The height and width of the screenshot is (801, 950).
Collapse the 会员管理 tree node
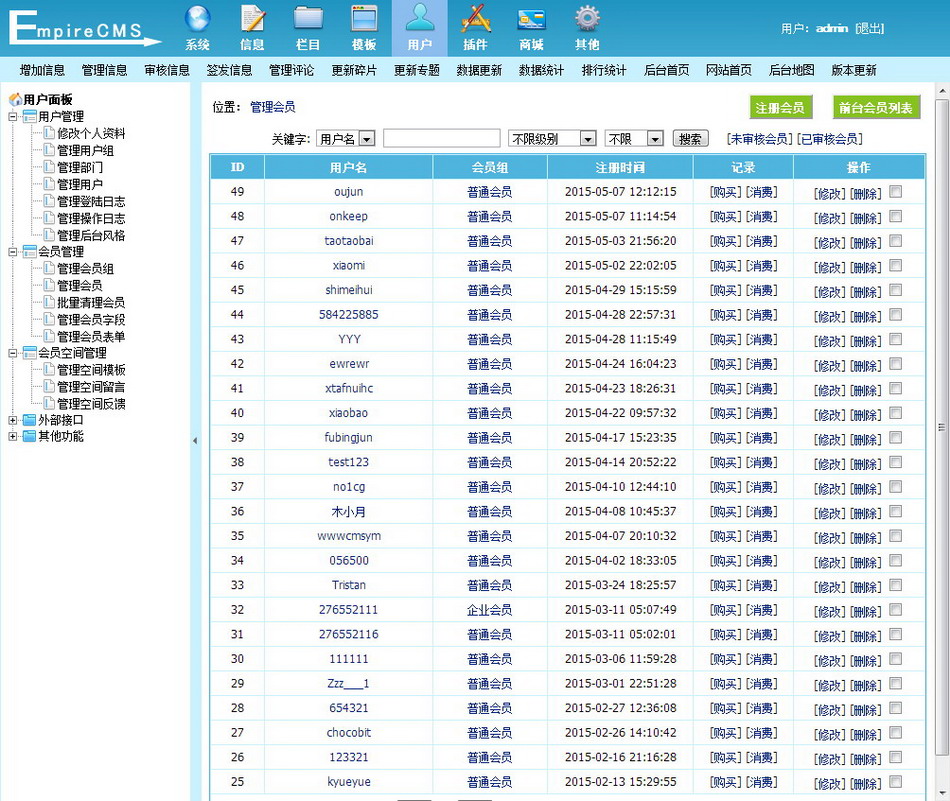[x=13, y=251]
